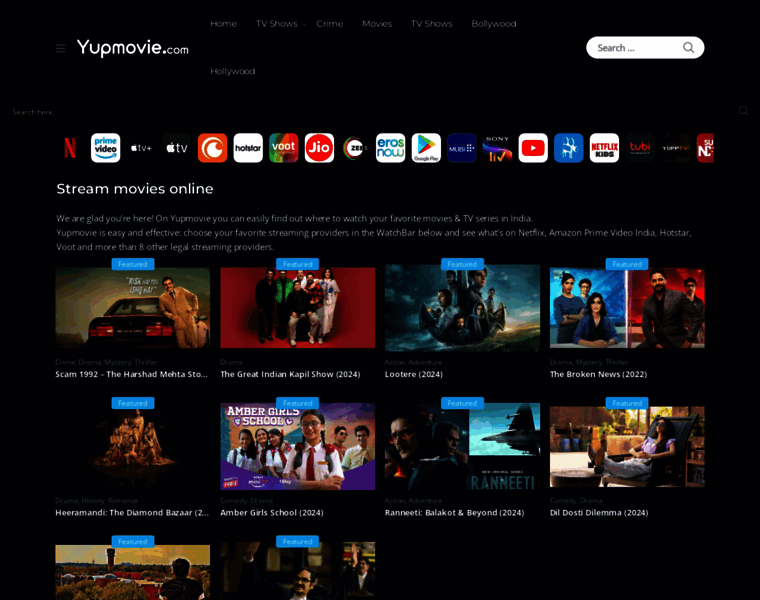Viewport: 760px width, 600px height.
Task: Open Ranneeti: Balakot & Beyond (2024) title
Action: pos(454,513)
